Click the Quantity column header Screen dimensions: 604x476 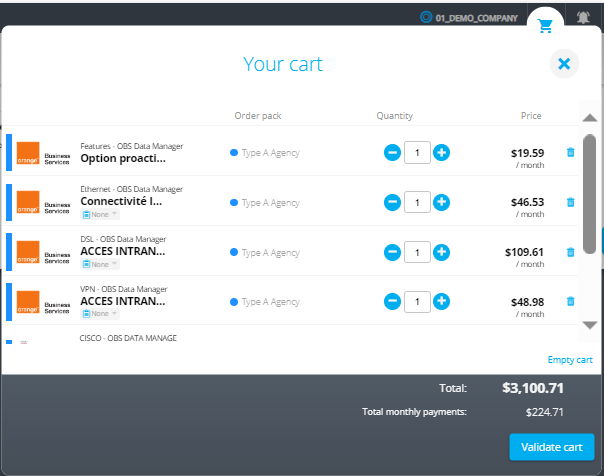click(394, 116)
